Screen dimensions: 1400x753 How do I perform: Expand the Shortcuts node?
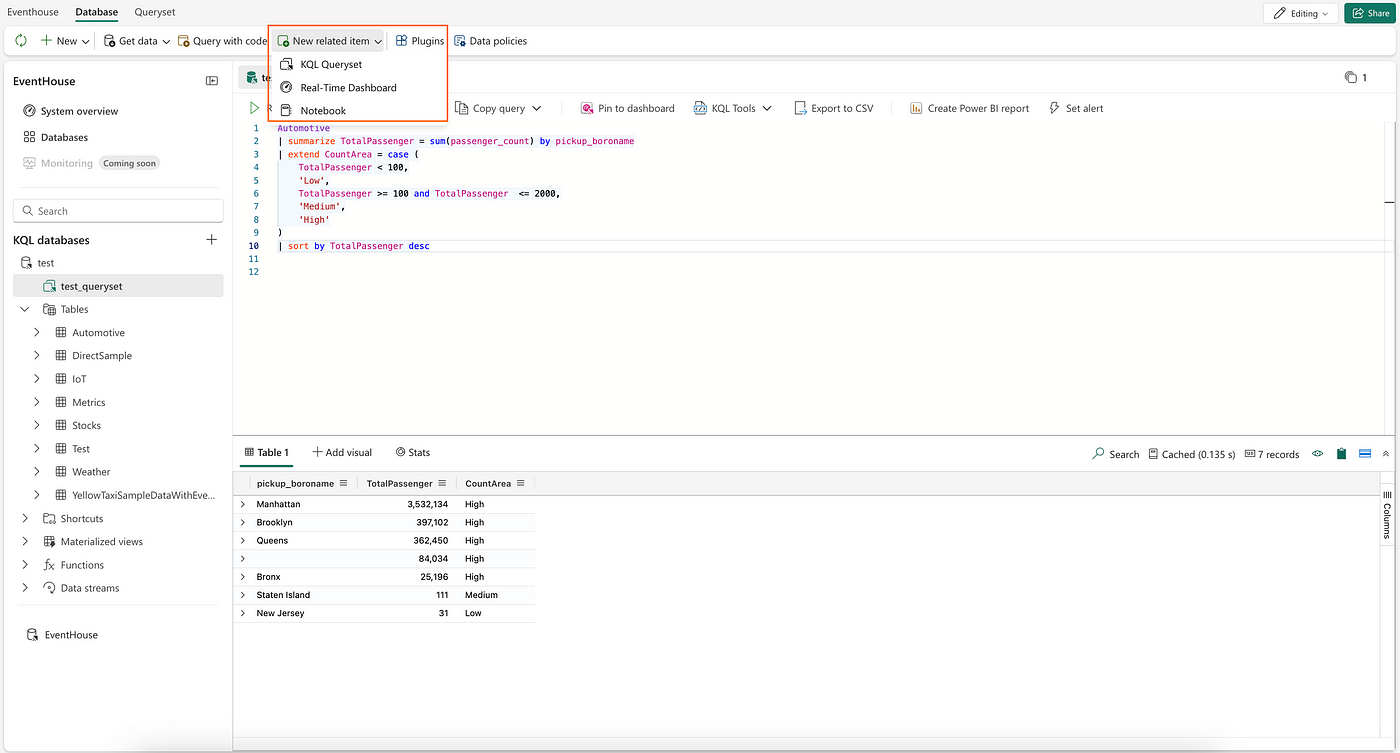(x=25, y=519)
